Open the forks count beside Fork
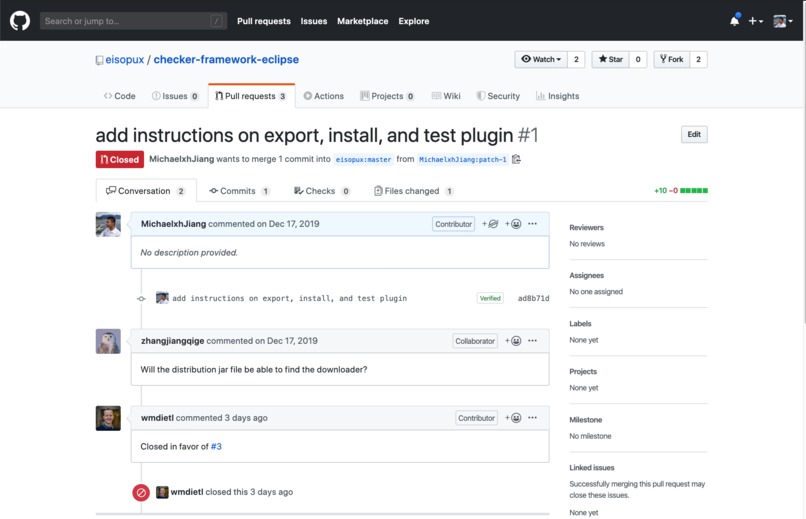Image resolution: width=806 pixels, height=519 pixels. pos(698,60)
